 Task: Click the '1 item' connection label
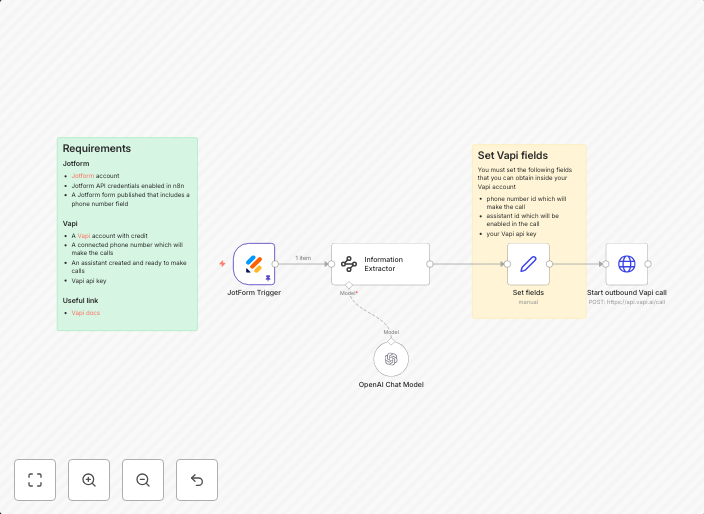[303, 258]
